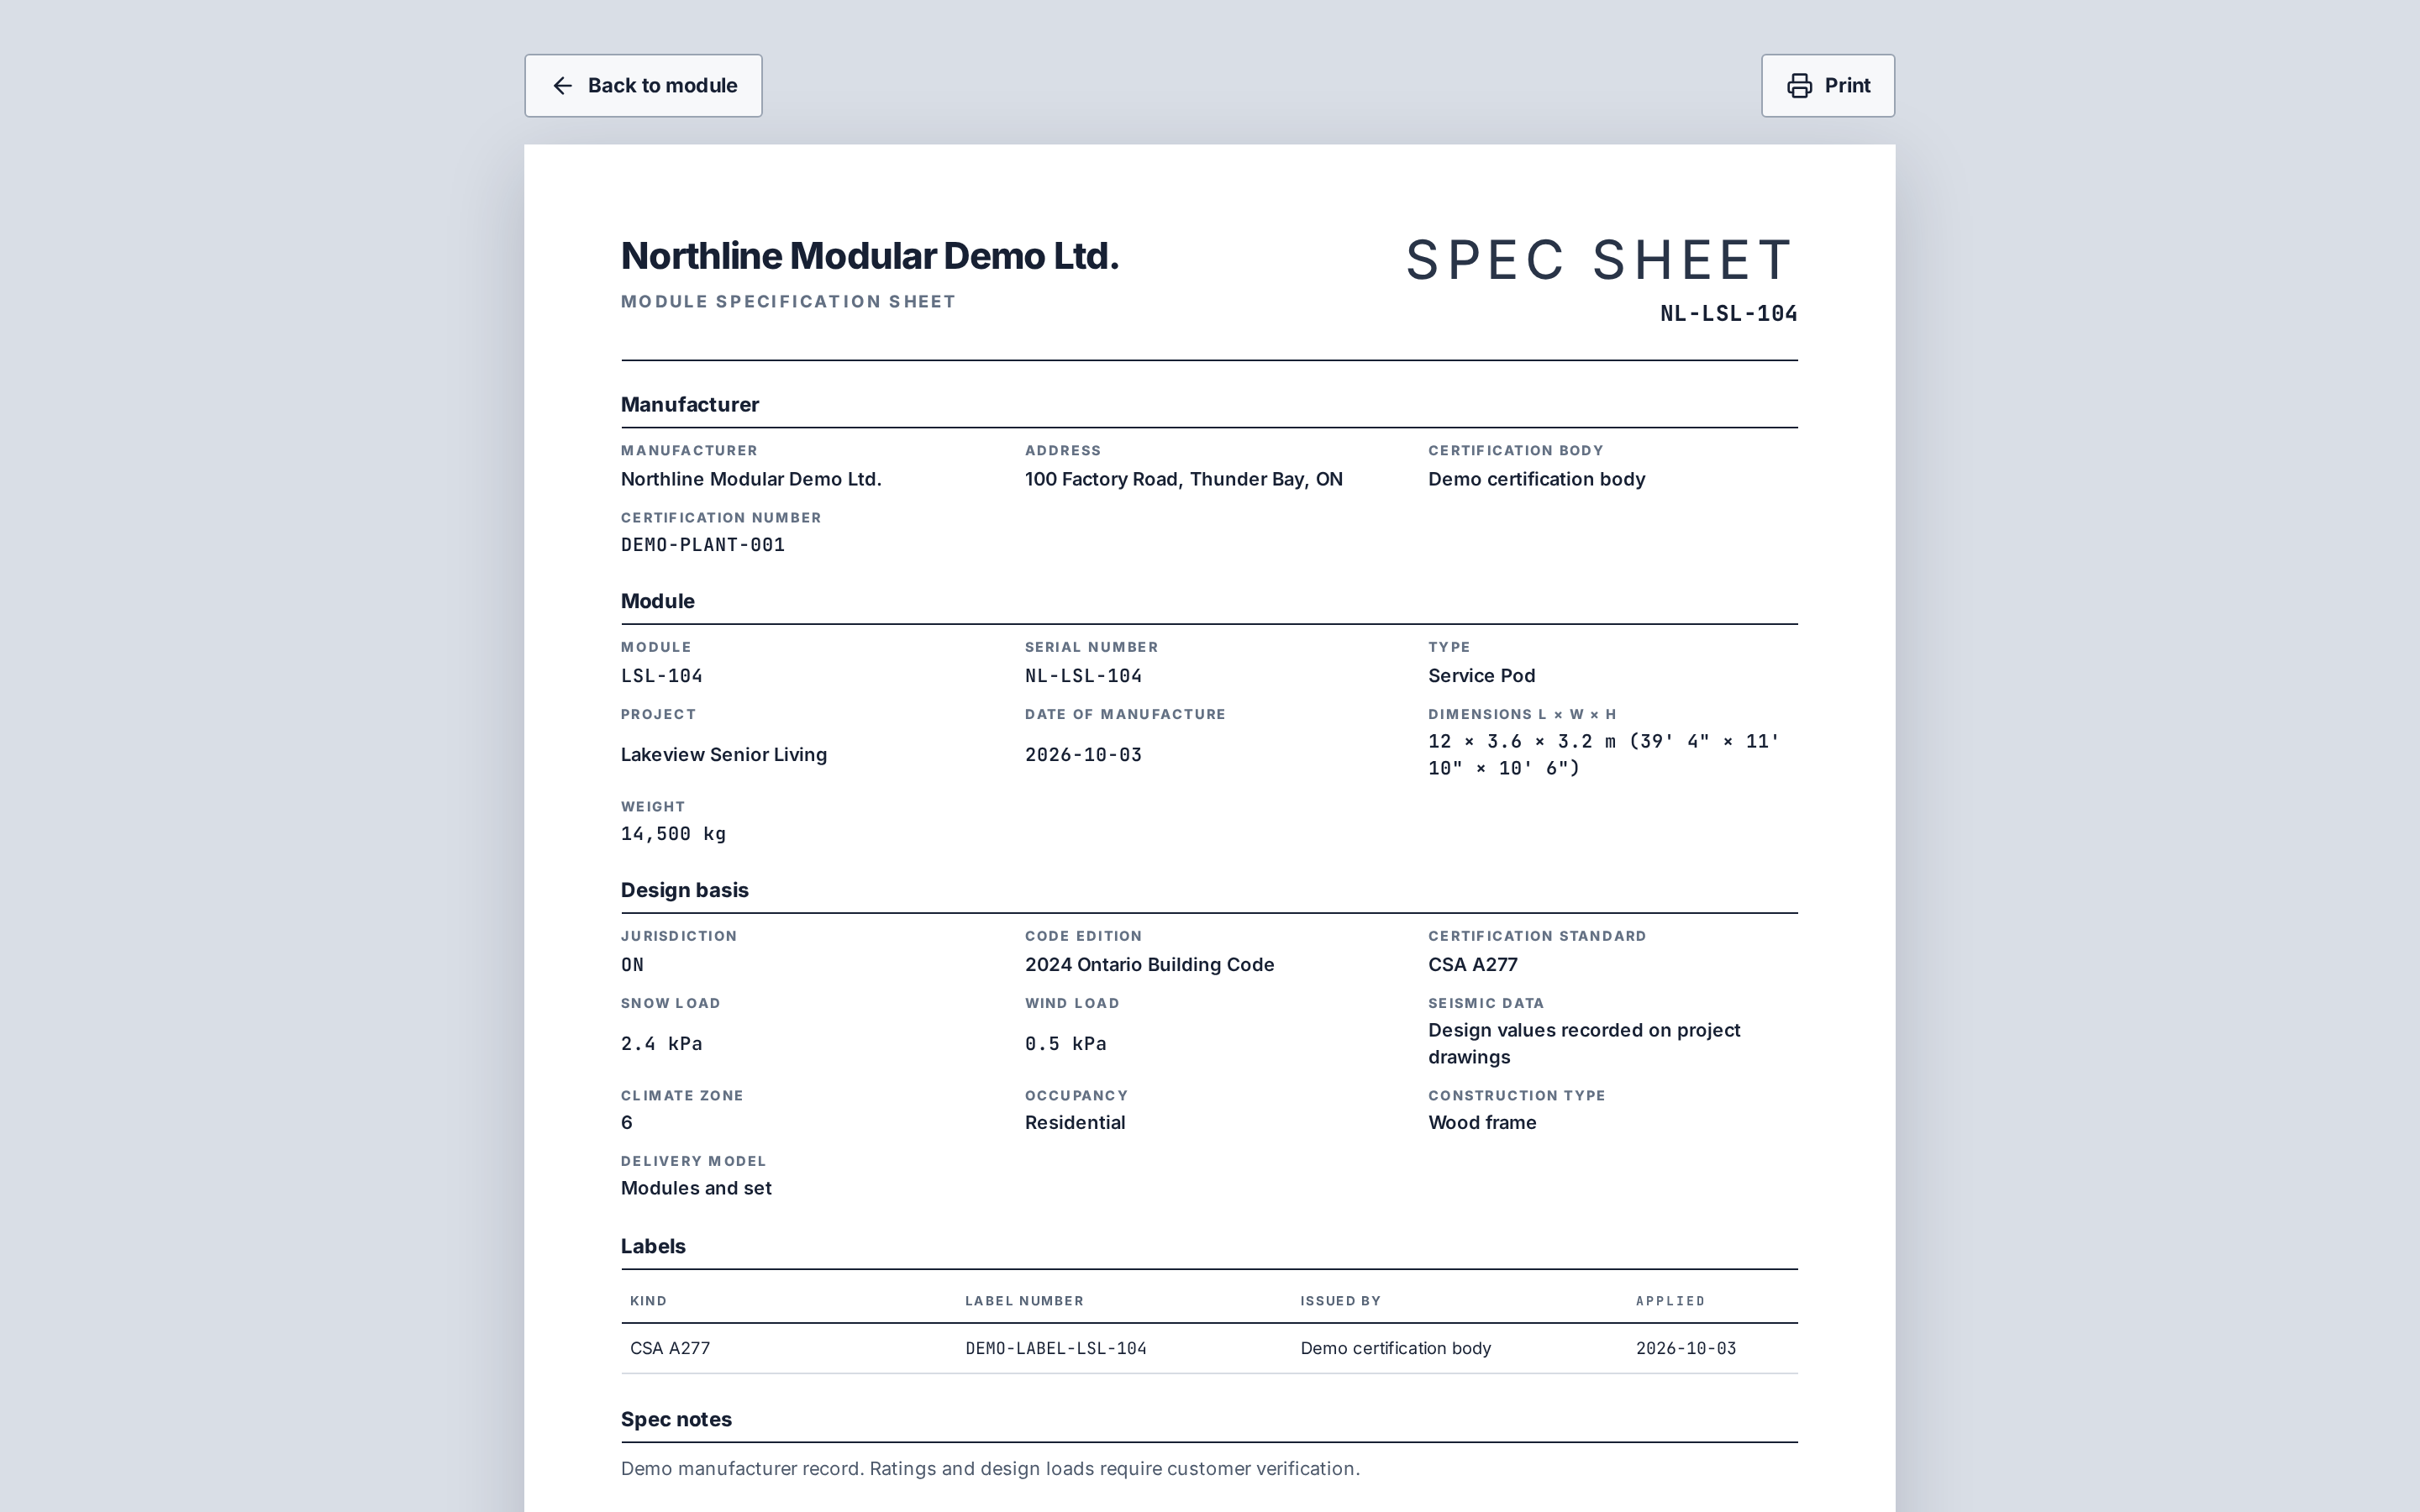Click seismic data text Design values recorded
The width and height of the screenshot is (2420, 1512).
click(x=1584, y=1044)
